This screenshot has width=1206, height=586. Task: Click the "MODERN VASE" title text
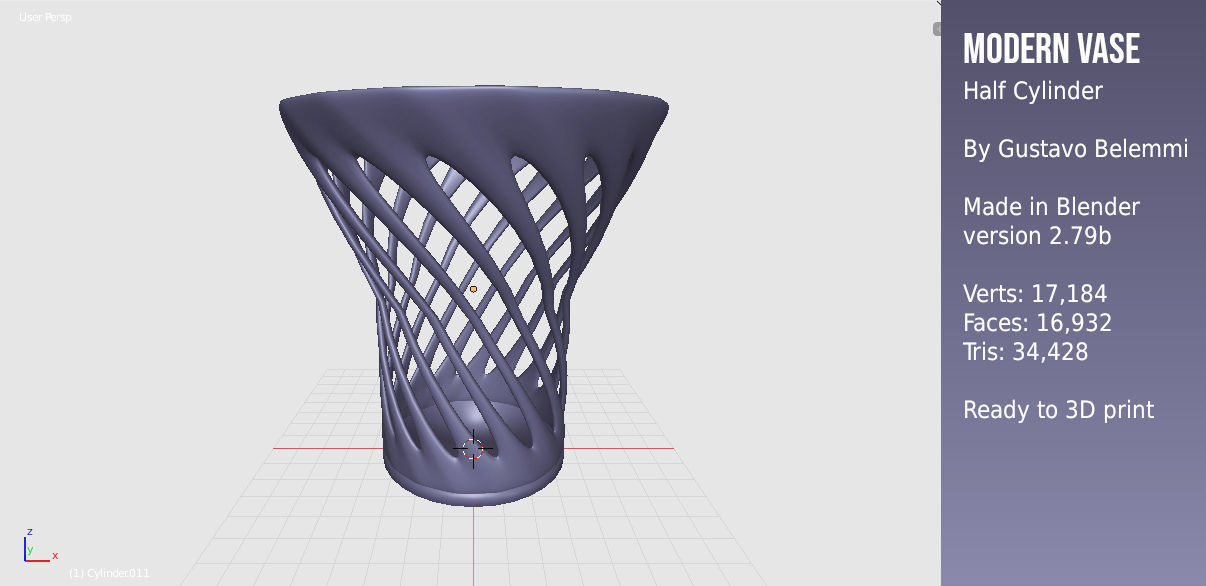(x=1051, y=48)
